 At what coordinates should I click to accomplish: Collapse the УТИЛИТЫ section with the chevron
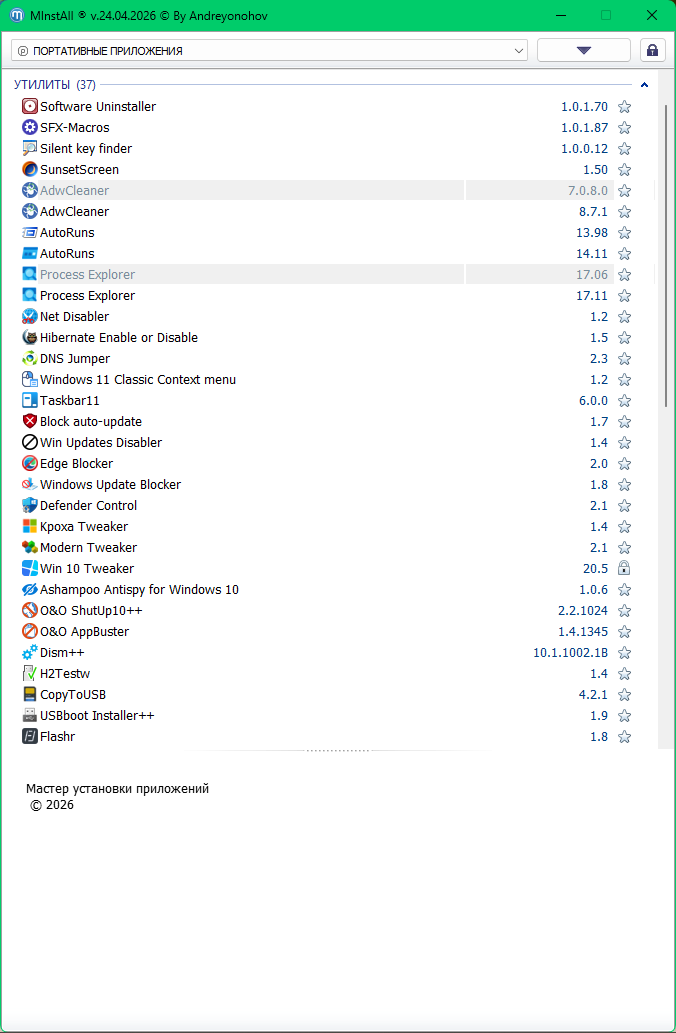pos(645,85)
